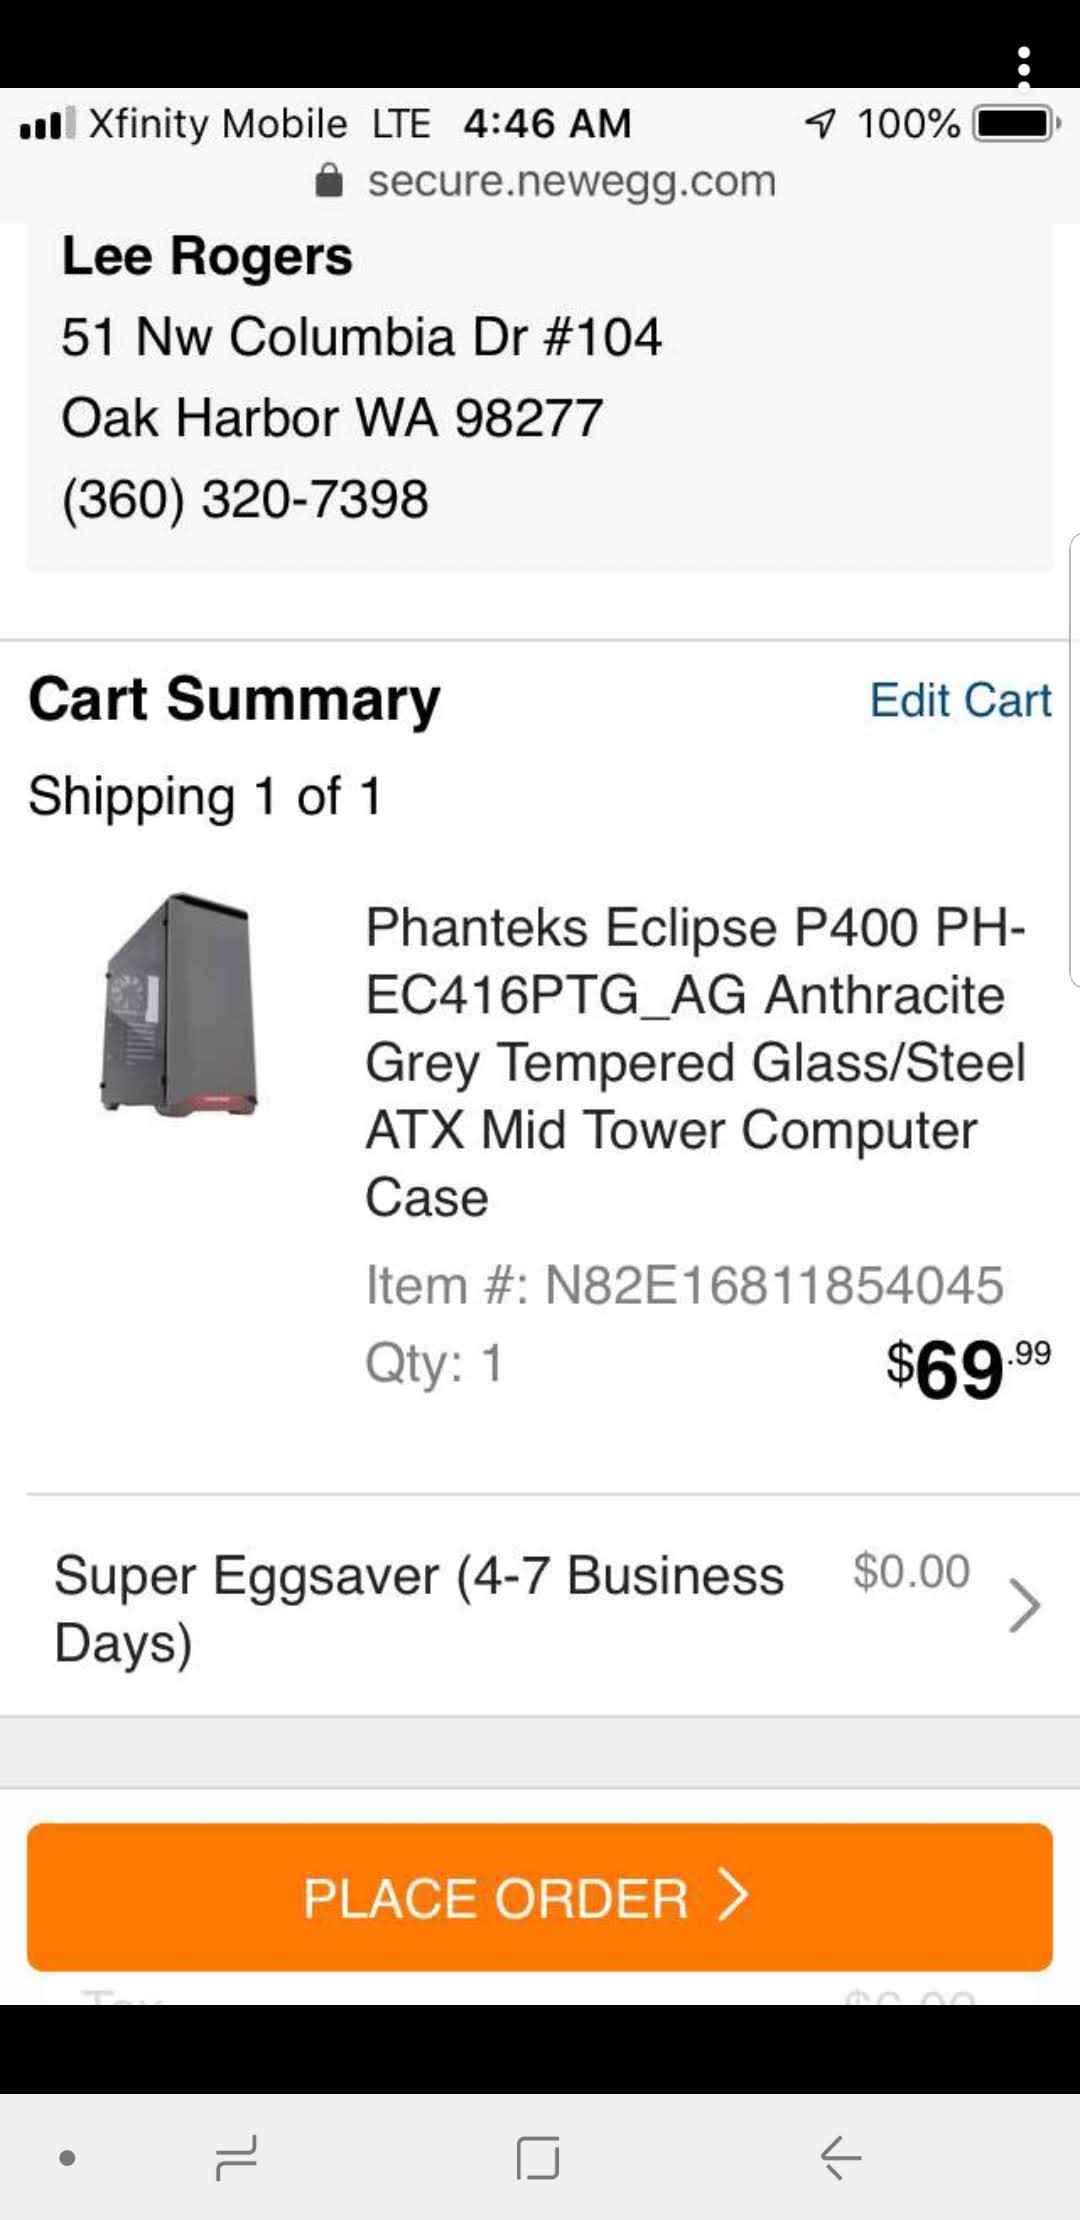Tap the (360) 320-7398 phone number
This screenshot has height=2220, width=1080.
point(245,498)
